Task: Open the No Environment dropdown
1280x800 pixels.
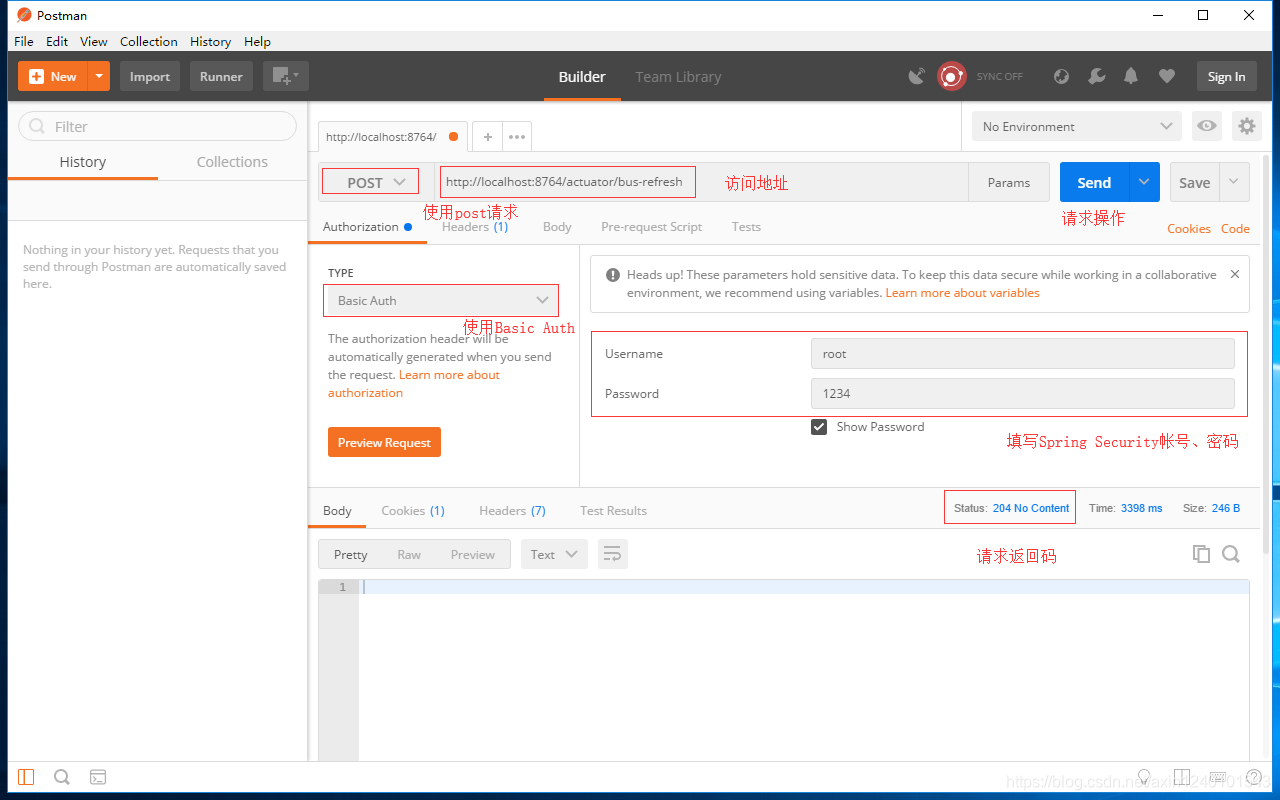Action: [1077, 126]
